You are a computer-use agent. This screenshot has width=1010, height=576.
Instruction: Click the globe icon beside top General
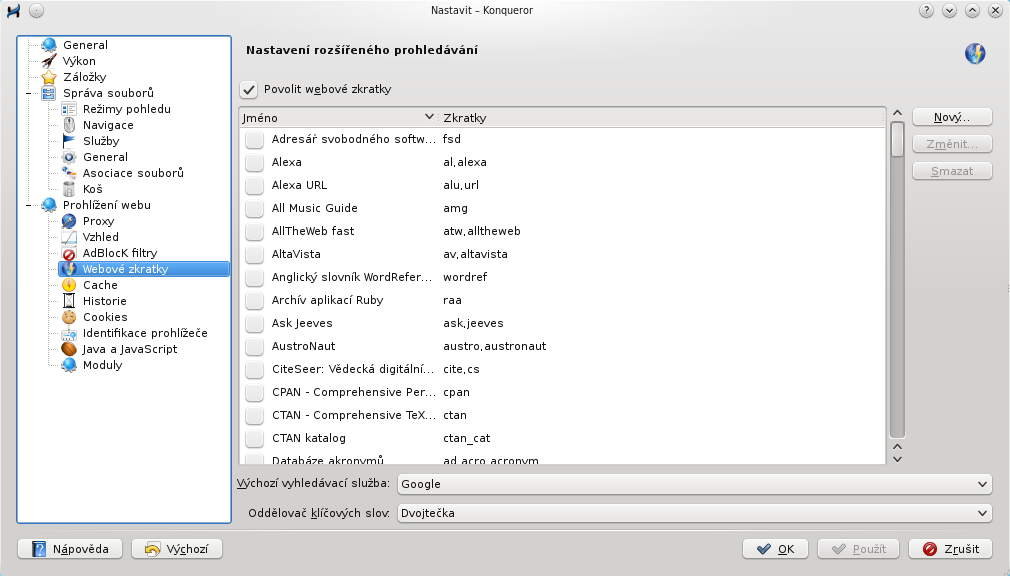(x=49, y=45)
